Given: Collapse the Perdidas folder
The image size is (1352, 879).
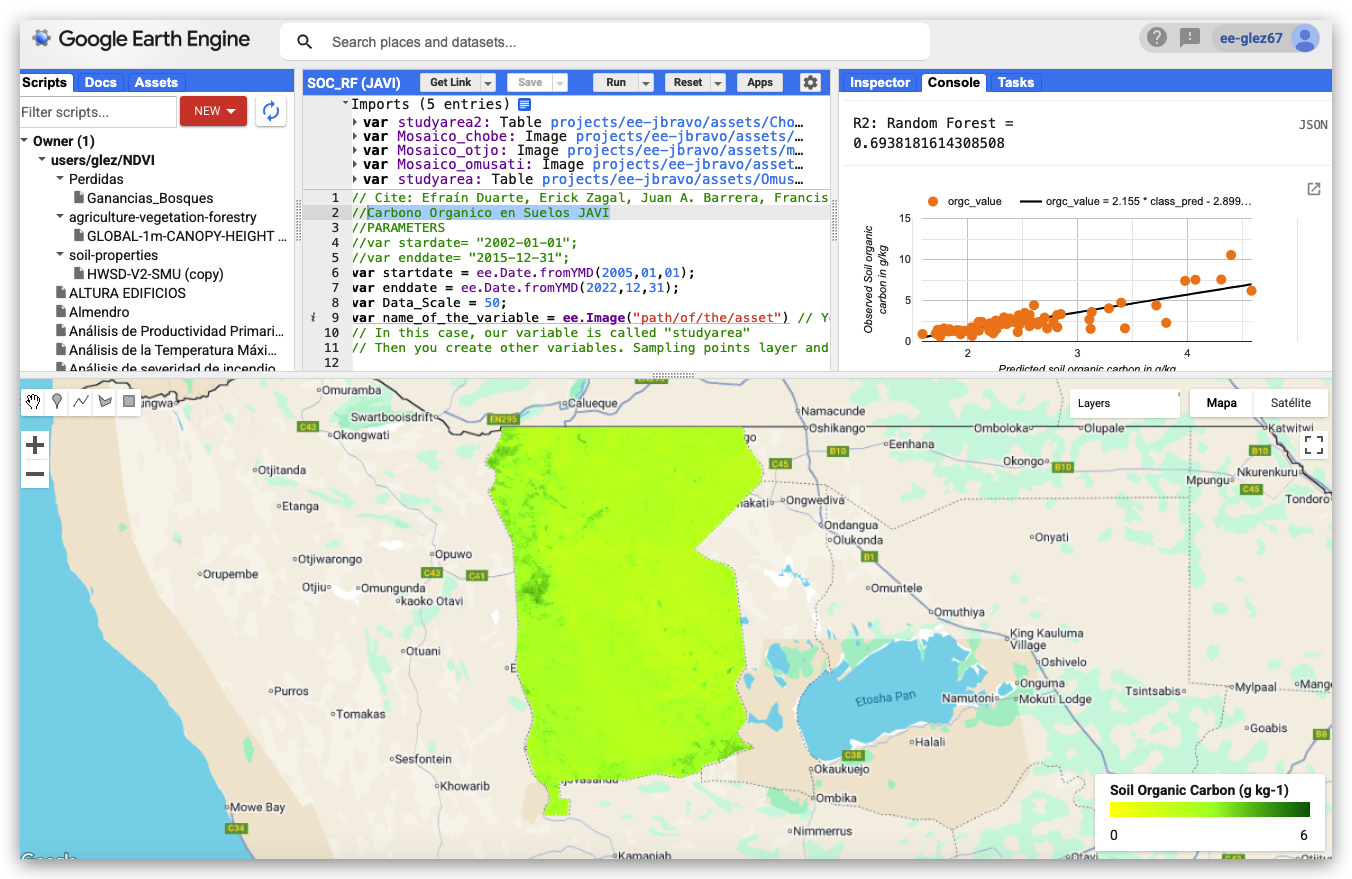Looking at the screenshot, I should pos(60,179).
